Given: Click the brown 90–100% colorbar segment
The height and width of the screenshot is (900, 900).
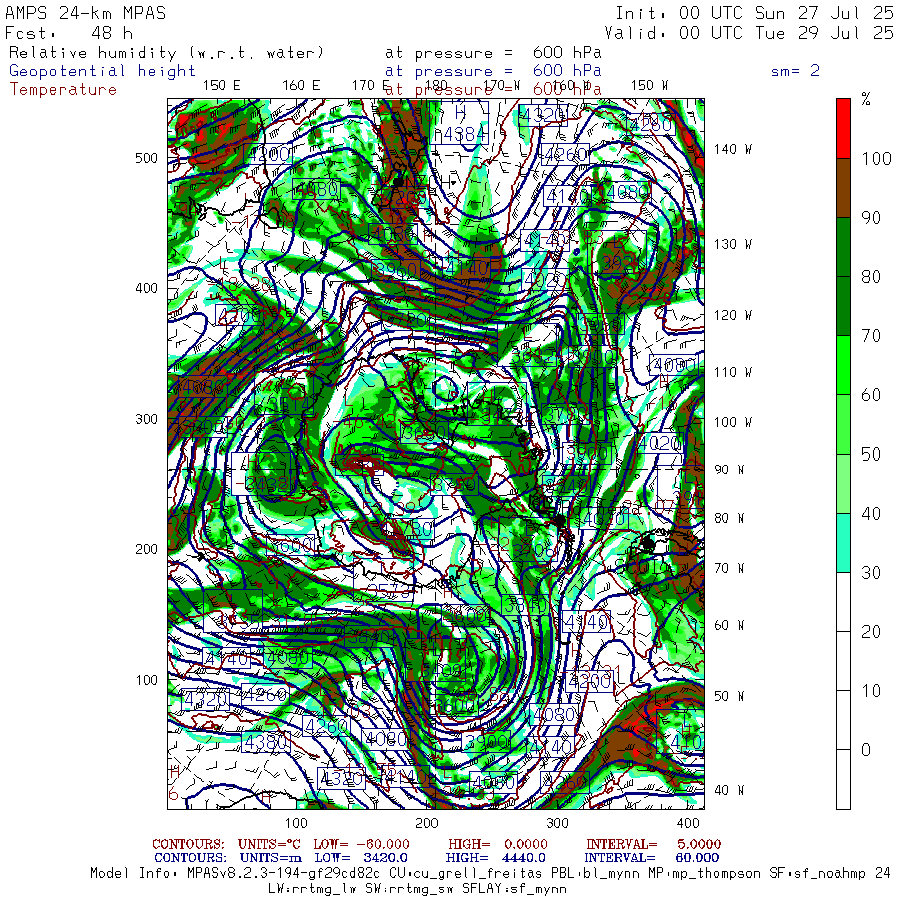Looking at the screenshot, I should 843,188.
